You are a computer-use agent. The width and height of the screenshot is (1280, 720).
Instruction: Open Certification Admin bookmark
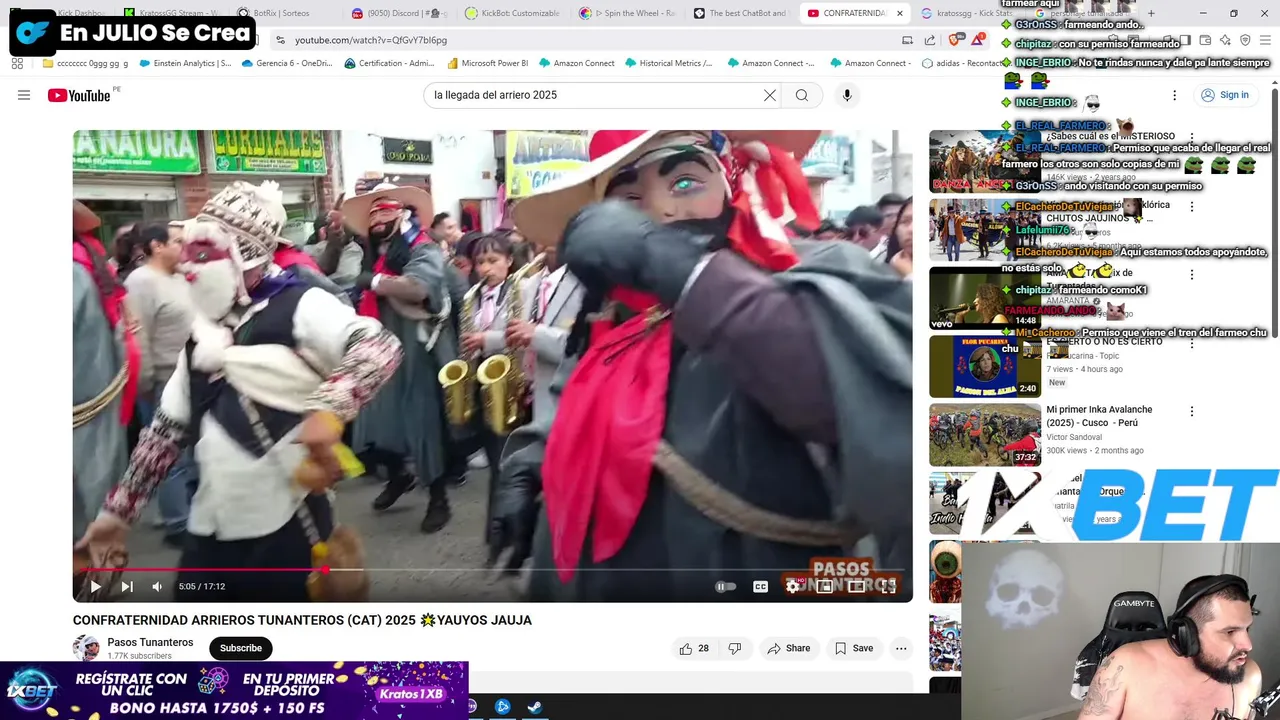point(389,63)
